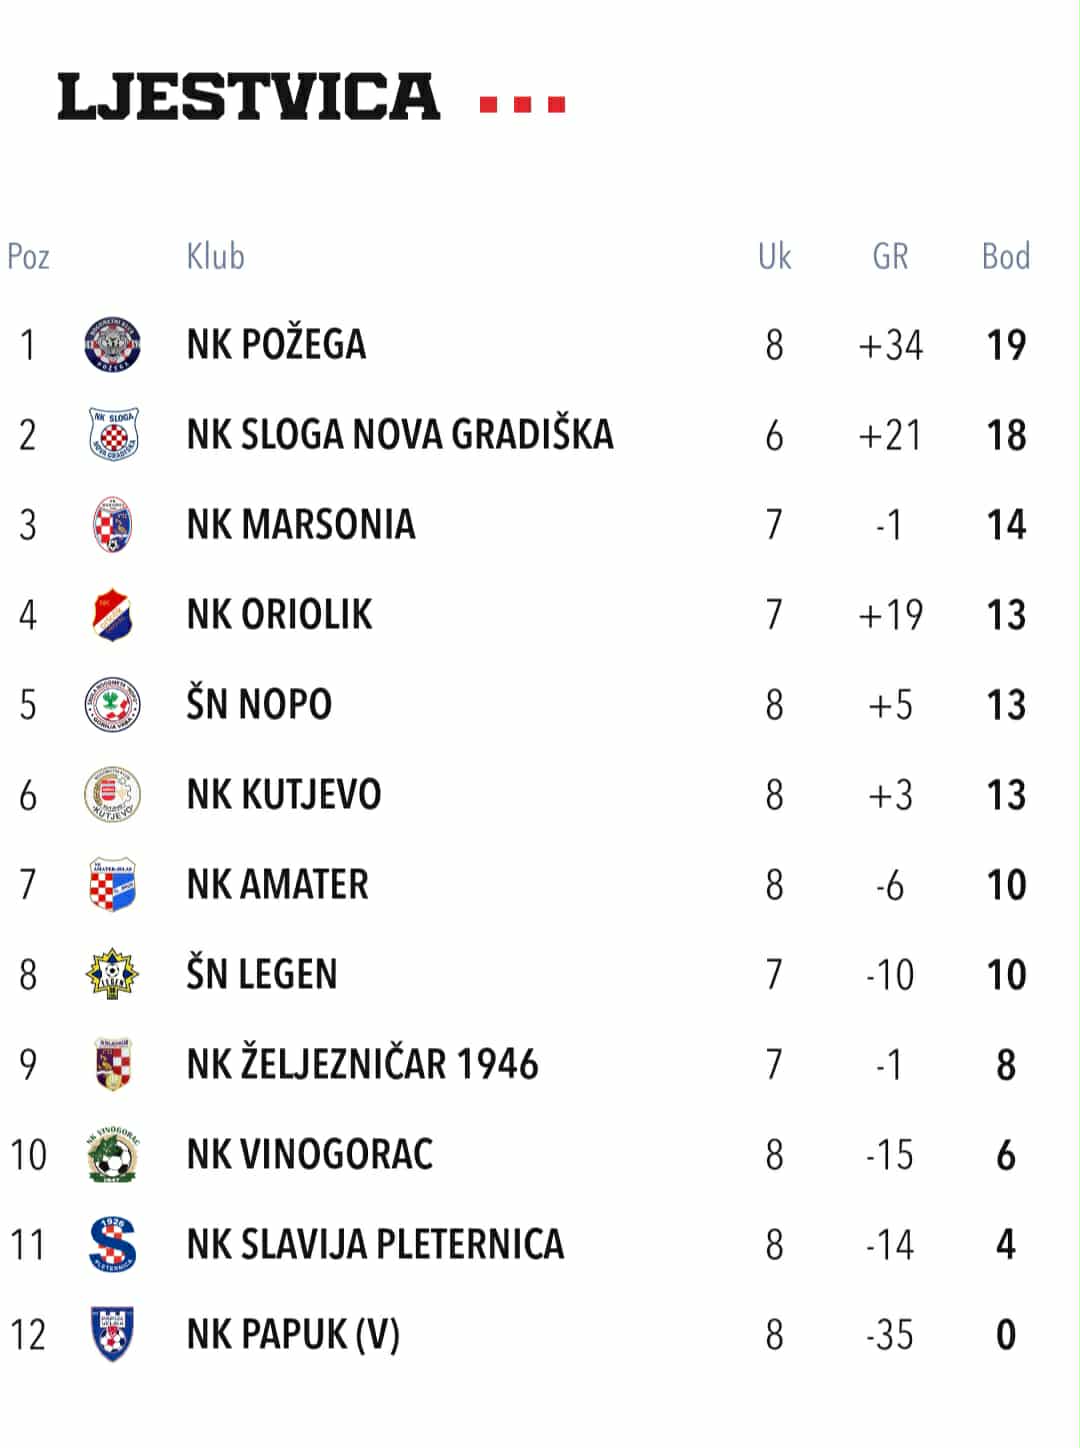Tap the NK Sloga Nova Gradiška crest
The width and height of the screenshot is (1080, 1448).
(x=112, y=435)
